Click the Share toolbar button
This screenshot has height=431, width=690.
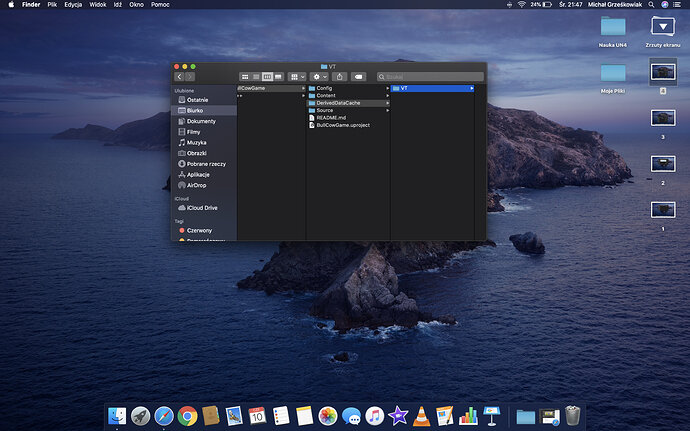(340, 76)
